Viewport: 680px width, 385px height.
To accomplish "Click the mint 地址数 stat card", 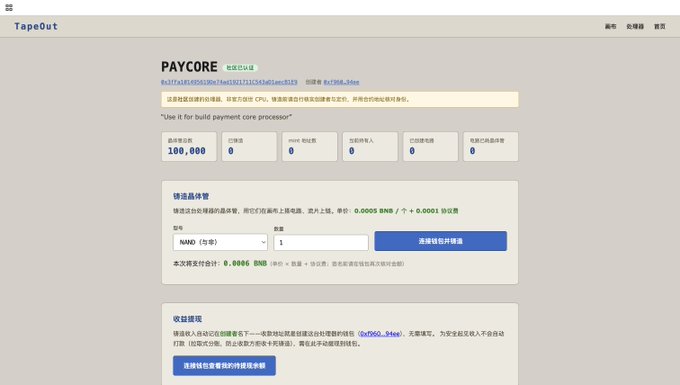I will 310,147.
